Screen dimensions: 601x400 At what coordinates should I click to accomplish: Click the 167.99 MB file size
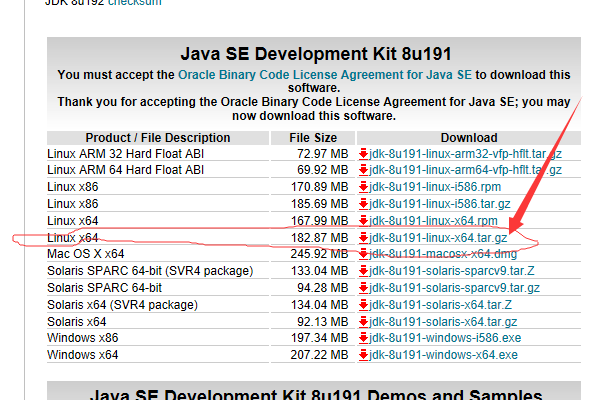pyautogui.click(x=320, y=221)
